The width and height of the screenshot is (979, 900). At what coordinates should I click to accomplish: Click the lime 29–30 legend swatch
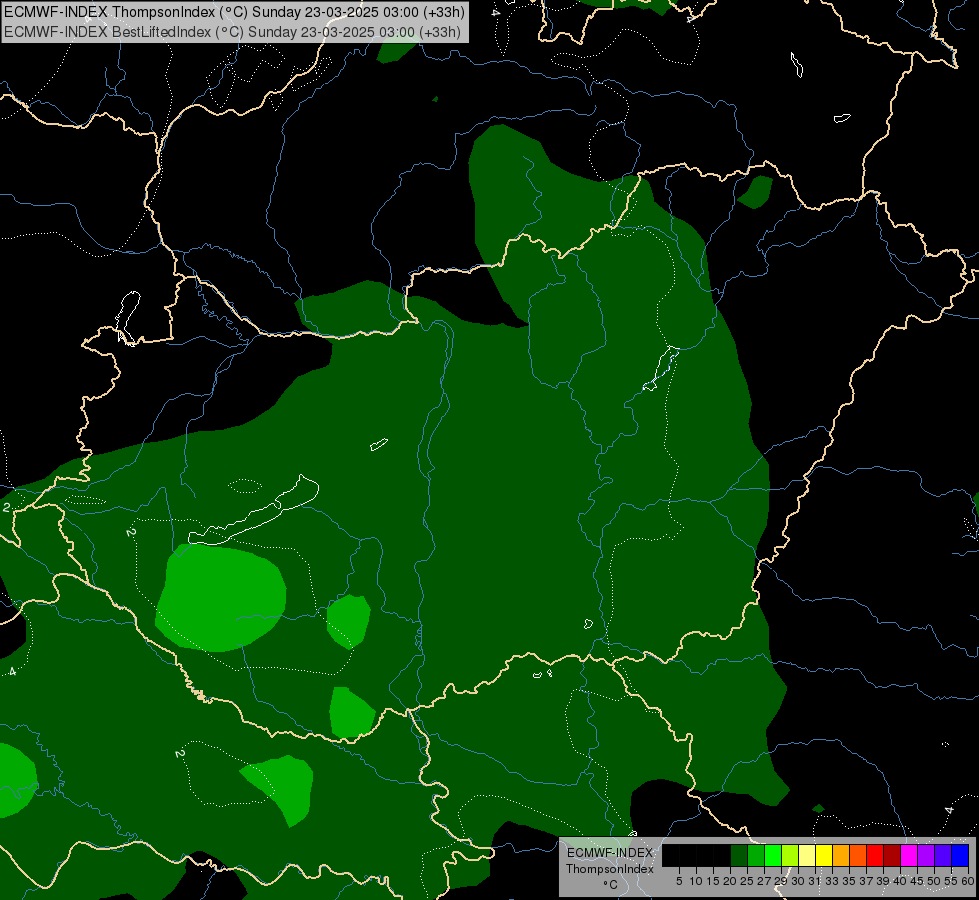[790, 855]
